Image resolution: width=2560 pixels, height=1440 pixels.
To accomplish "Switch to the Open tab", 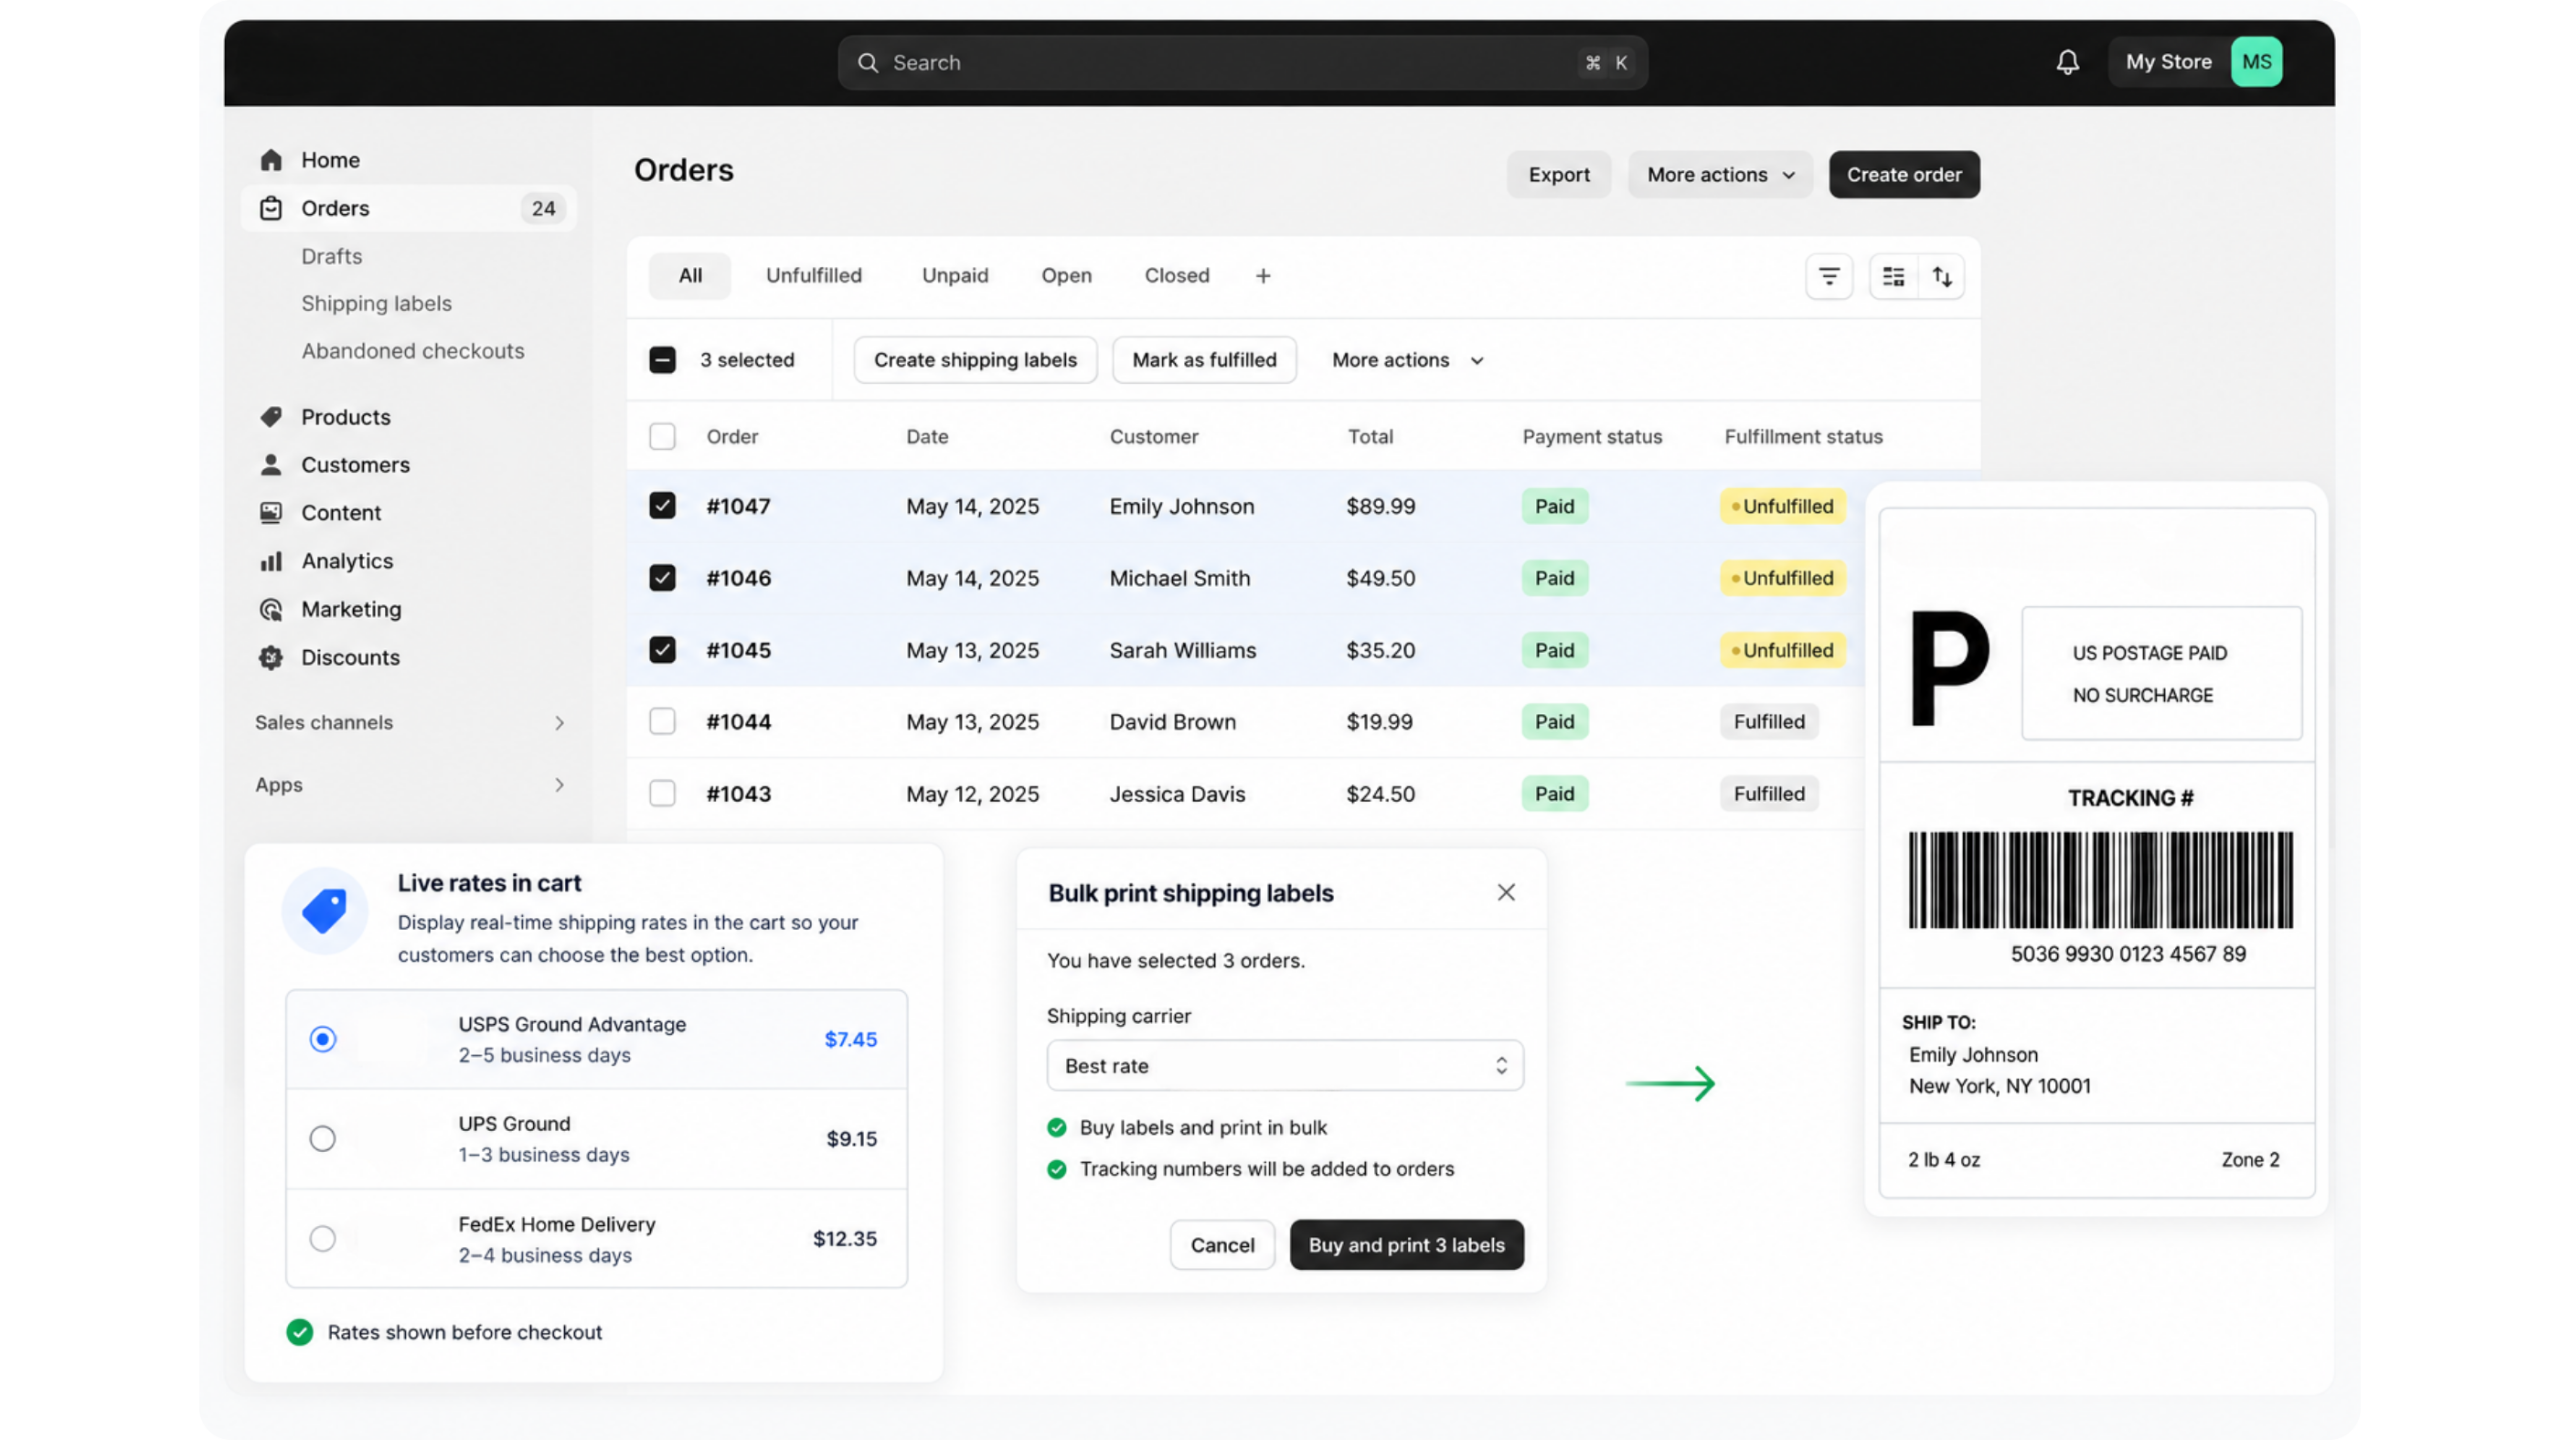I will click(x=1066, y=276).
